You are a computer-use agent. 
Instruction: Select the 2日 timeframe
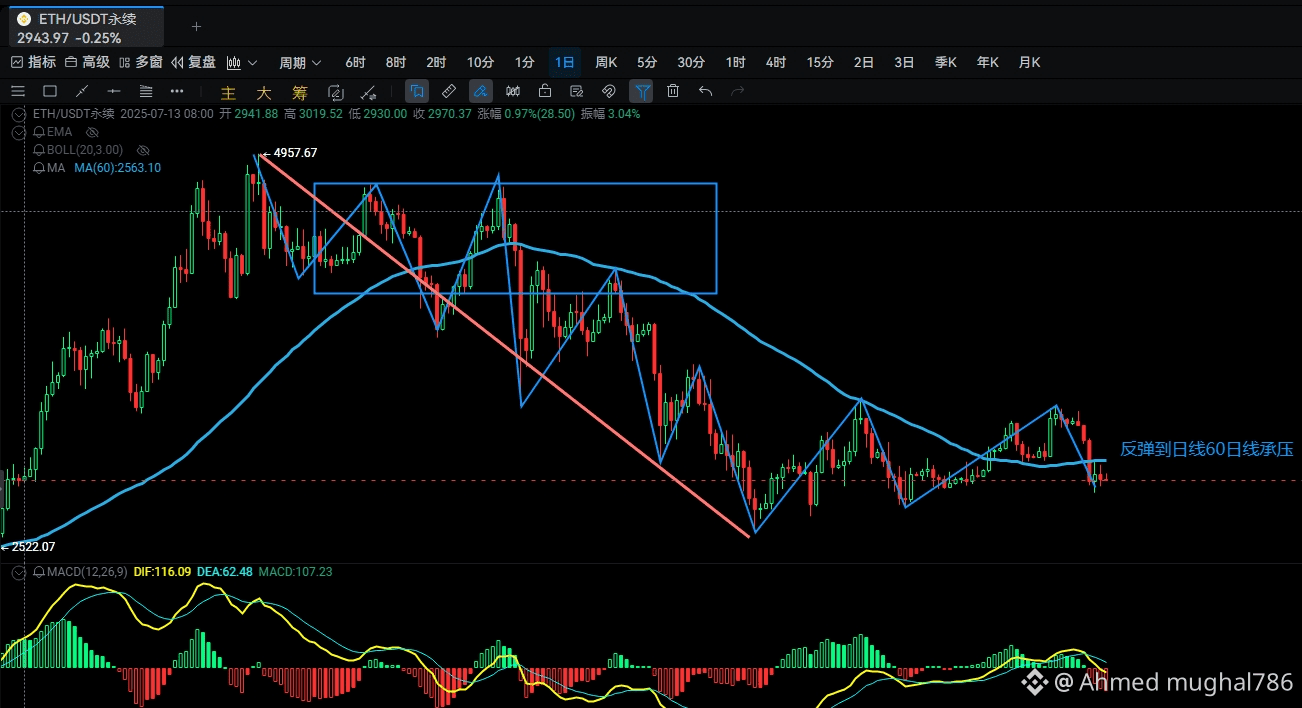click(864, 62)
